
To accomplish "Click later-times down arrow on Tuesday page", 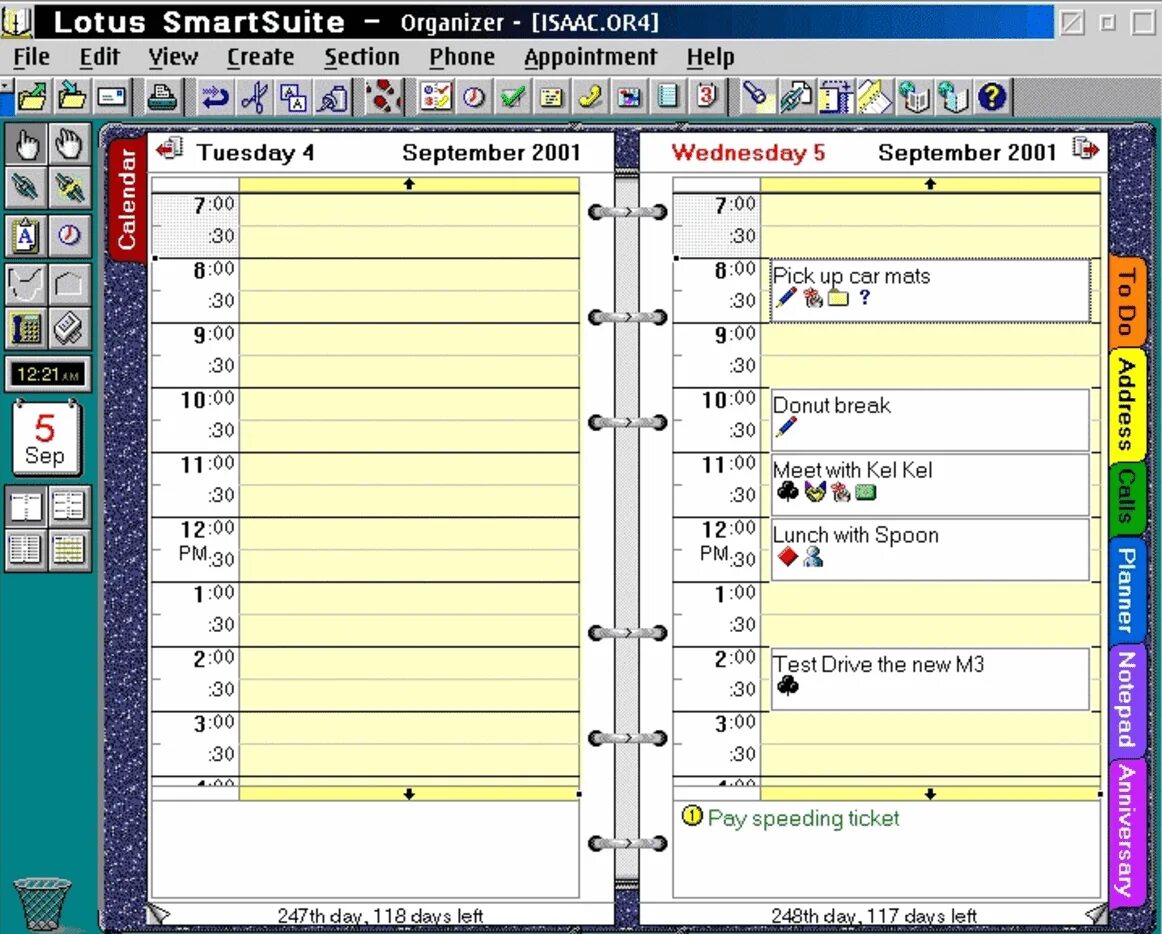I will [409, 794].
